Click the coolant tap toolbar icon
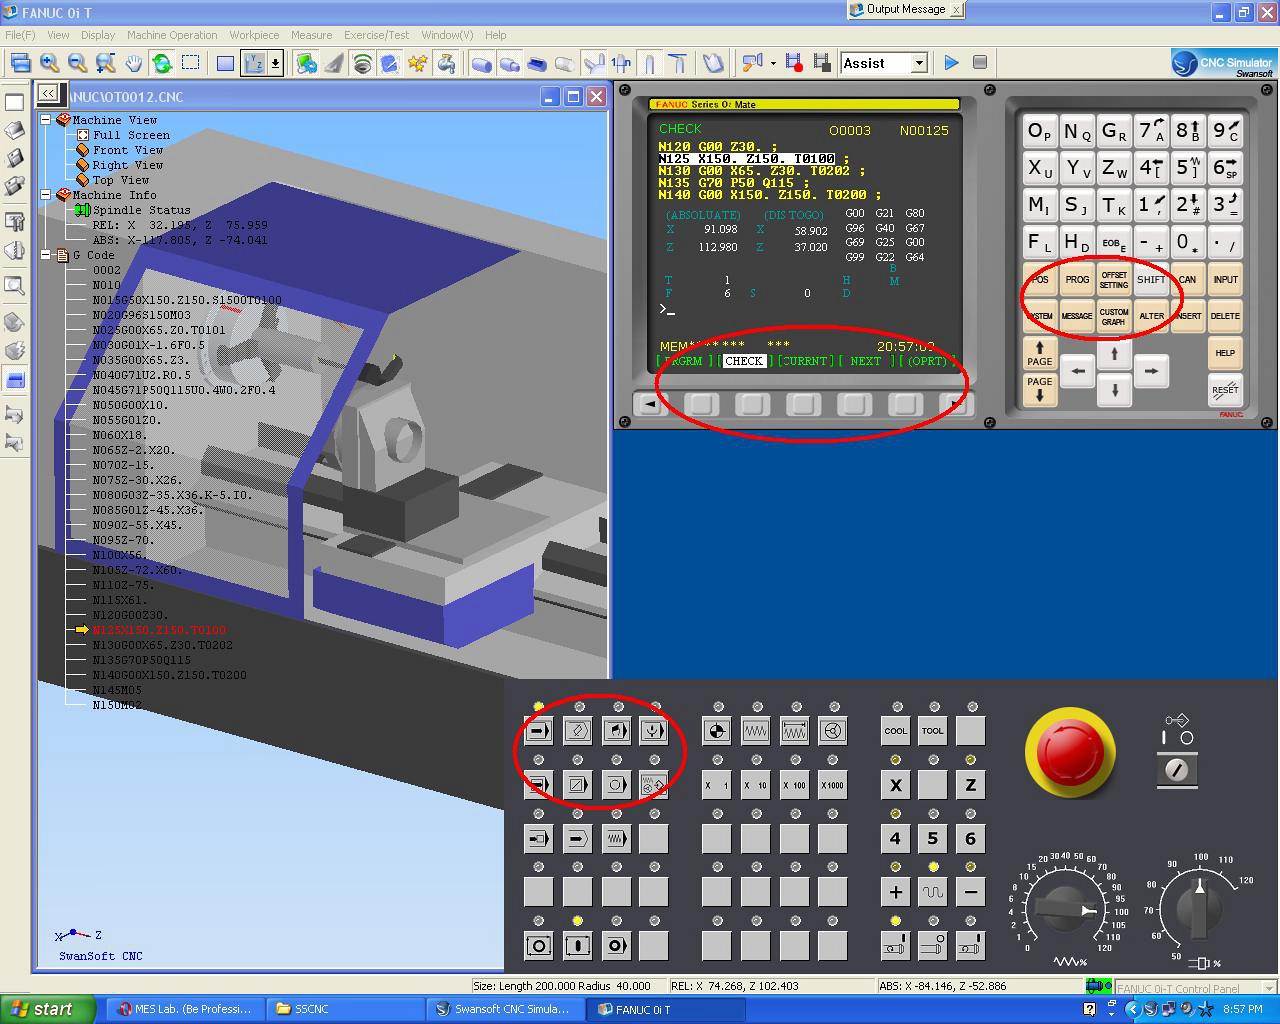1280x1024 pixels. coord(446,62)
